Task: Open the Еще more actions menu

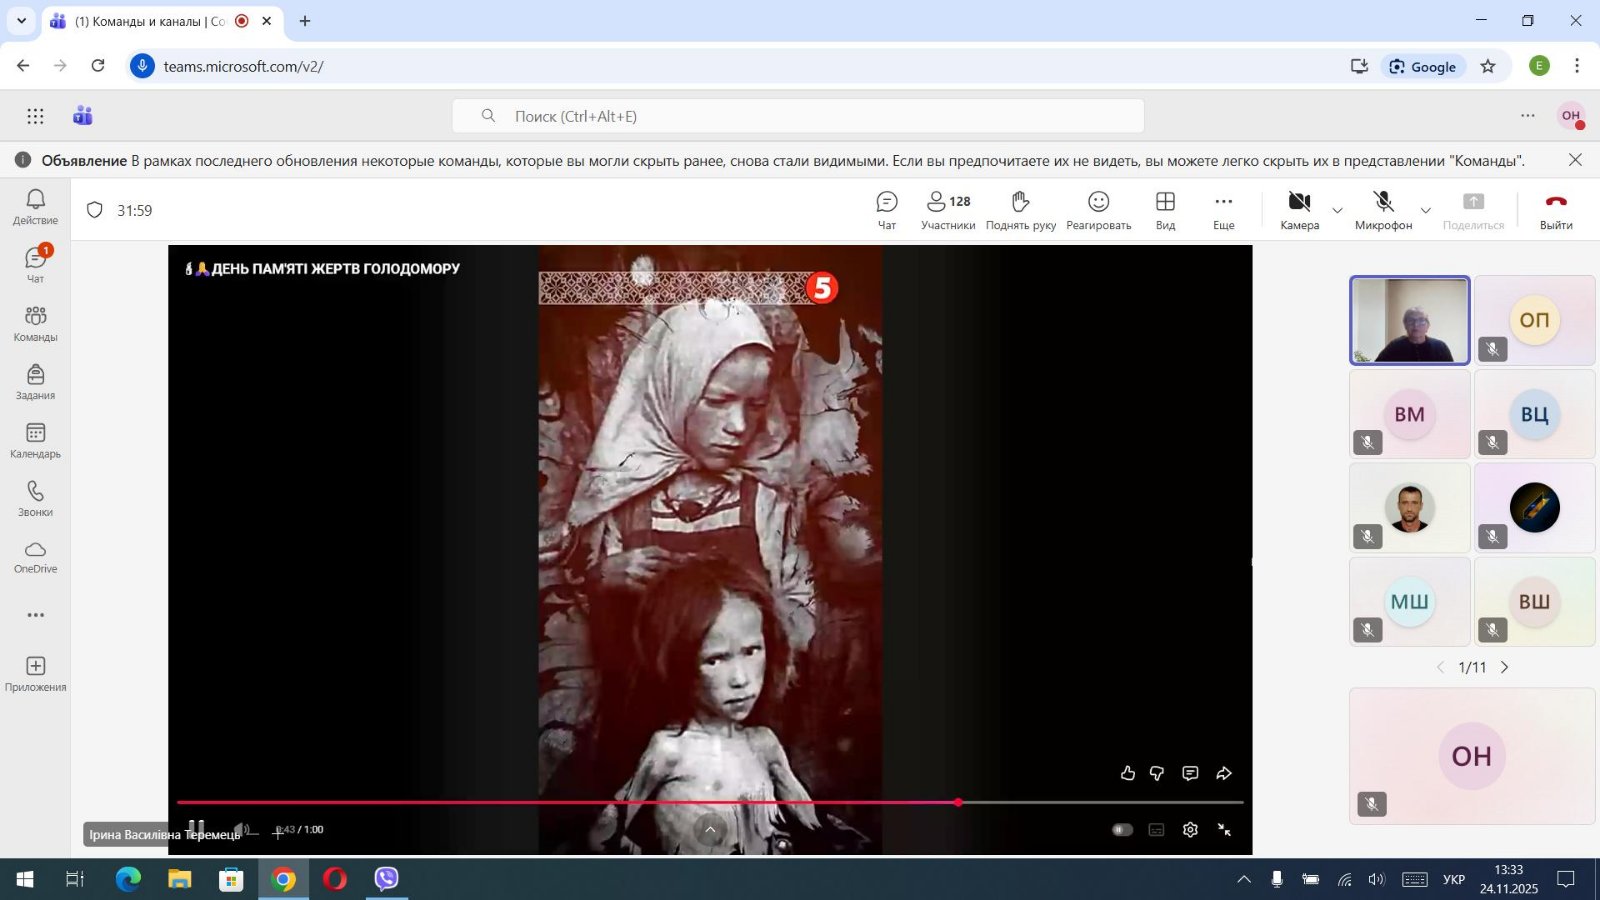Action: pyautogui.click(x=1223, y=210)
